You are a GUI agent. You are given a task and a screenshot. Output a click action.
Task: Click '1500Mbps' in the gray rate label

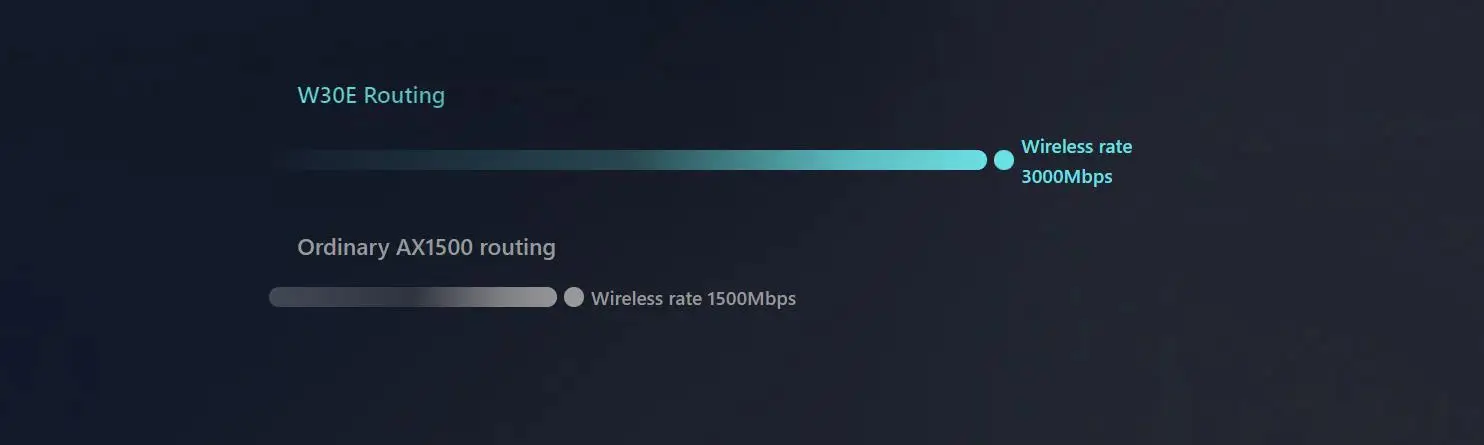coord(751,298)
